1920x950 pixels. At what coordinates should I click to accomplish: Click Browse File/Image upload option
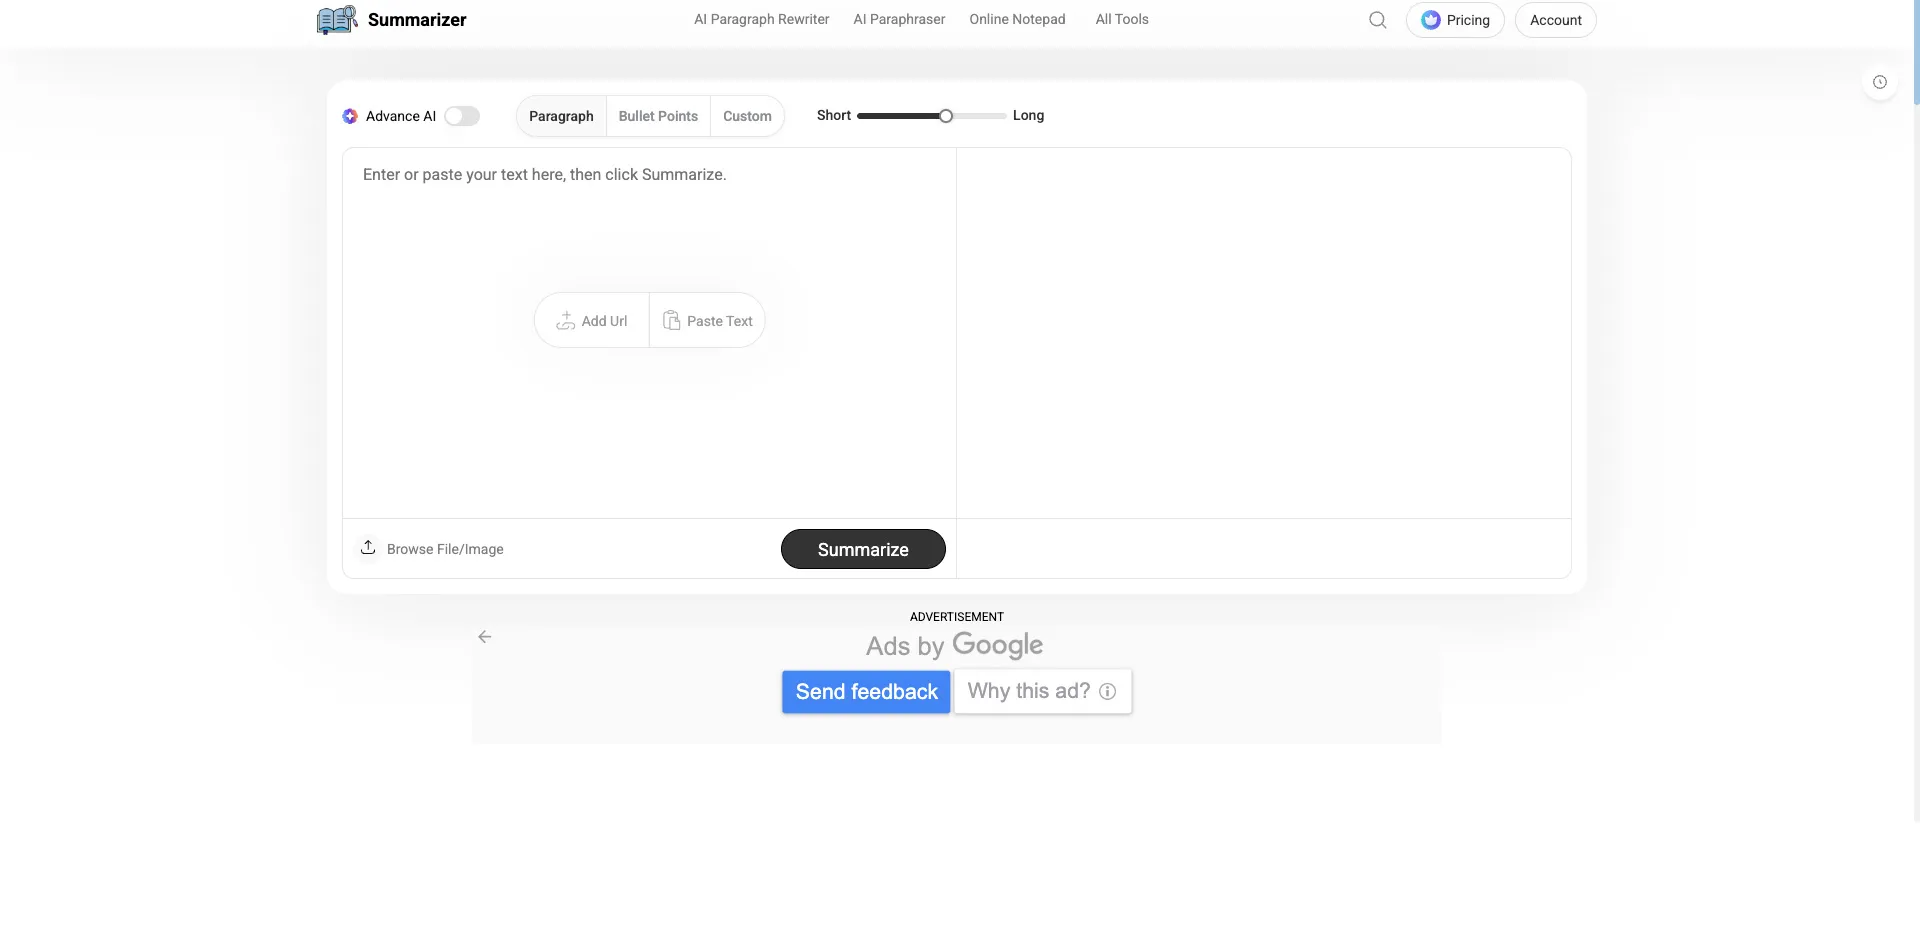click(x=432, y=549)
